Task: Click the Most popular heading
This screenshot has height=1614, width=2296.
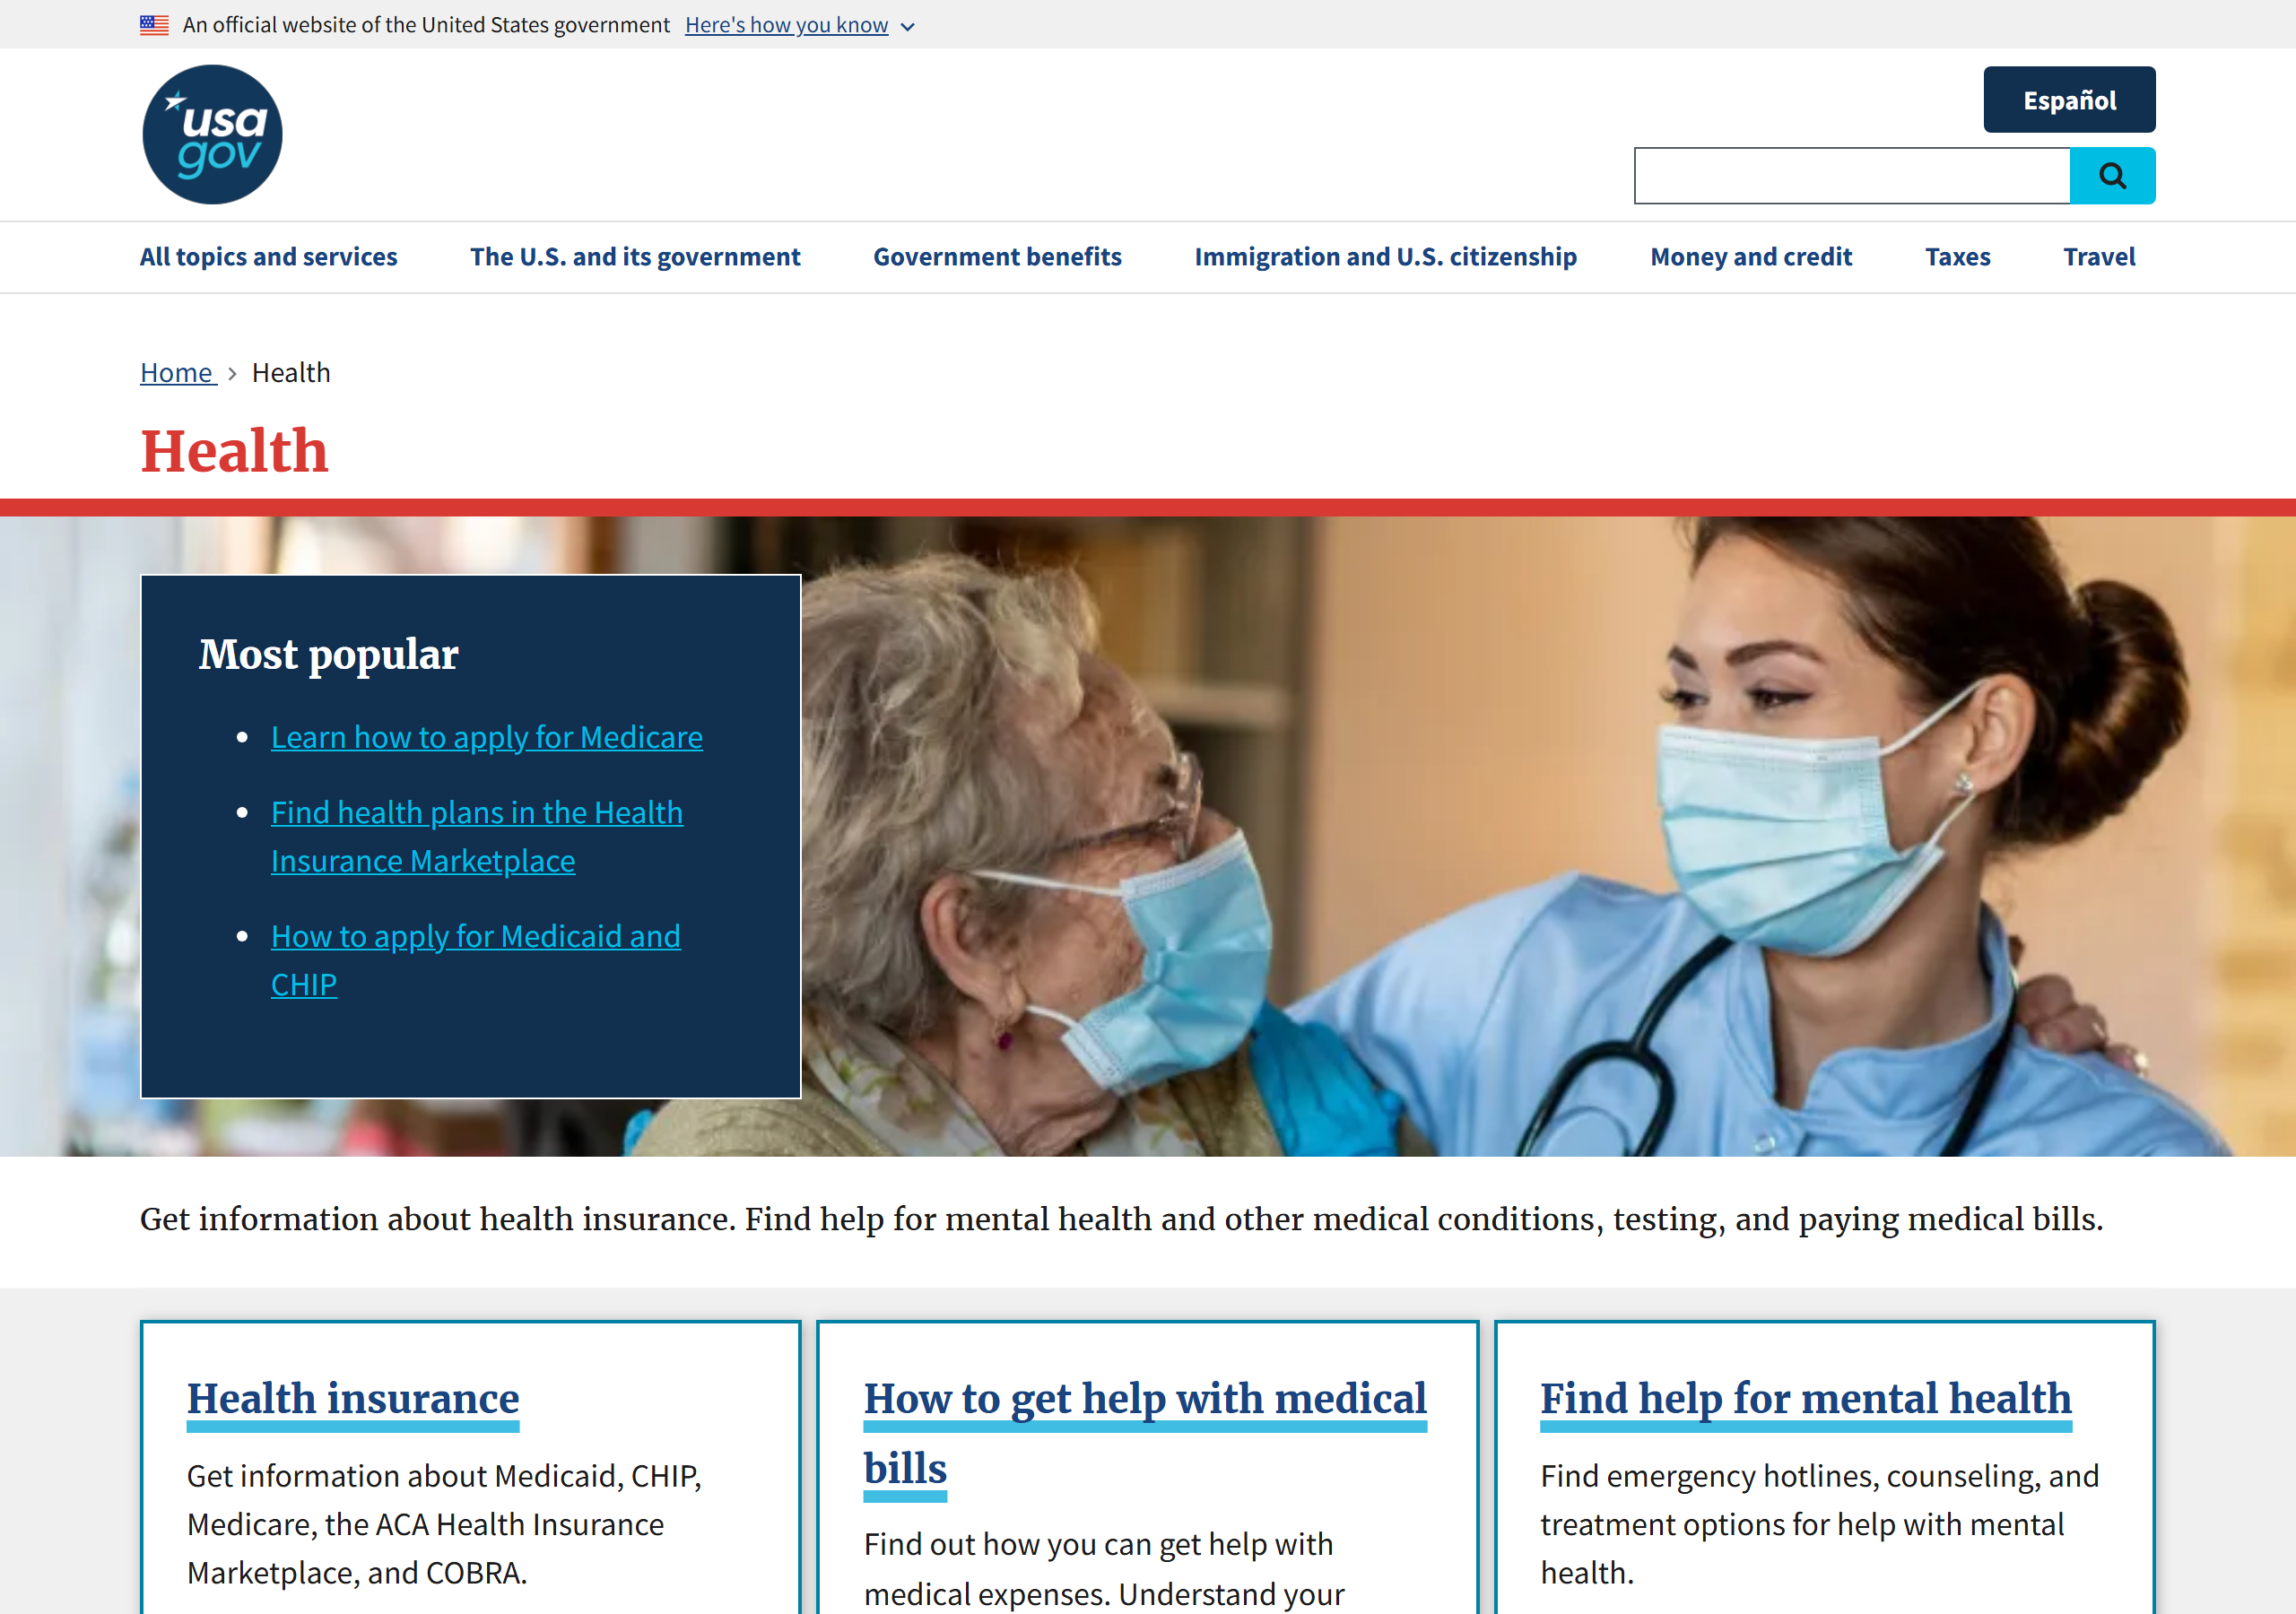Action: point(328,654)
